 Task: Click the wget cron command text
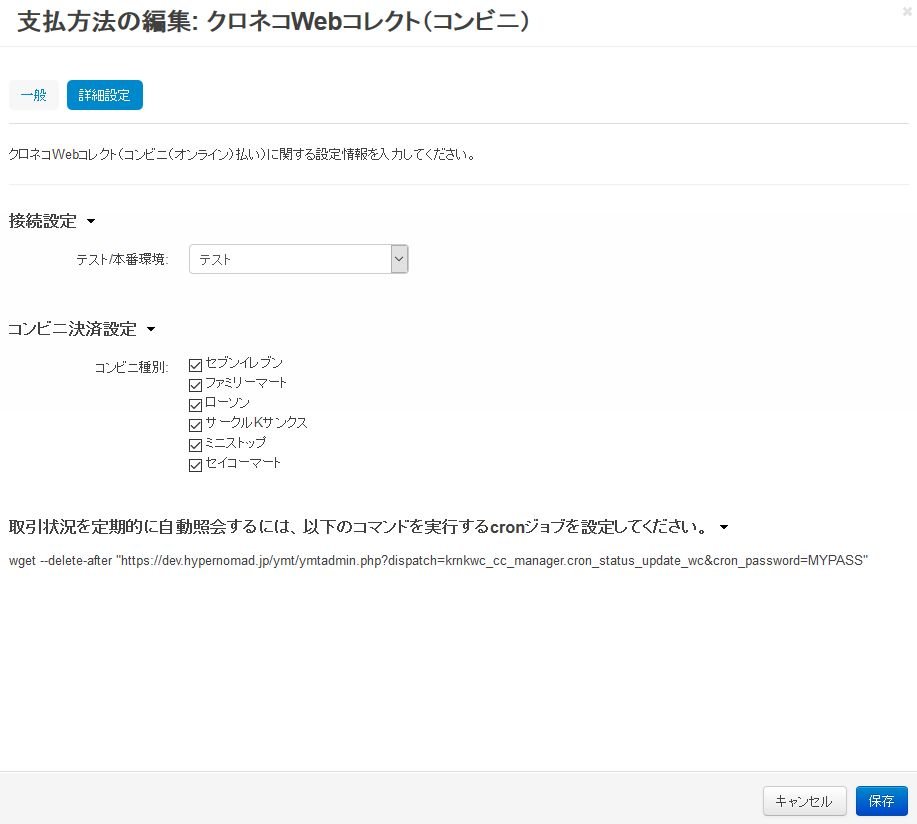click(438, 560)
